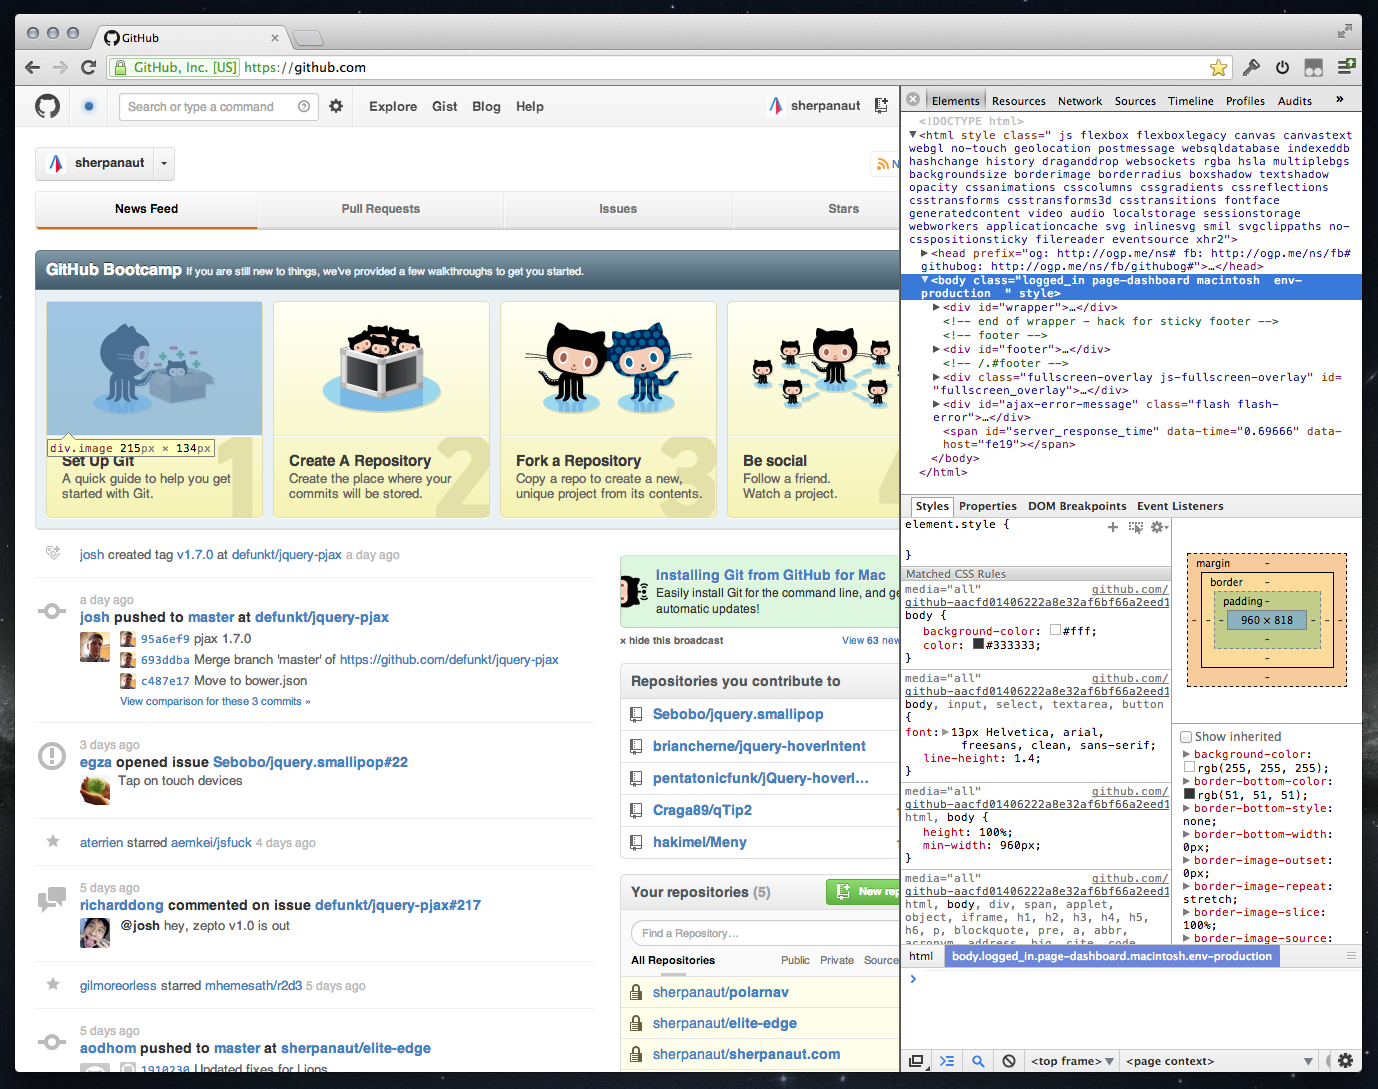This screenshot has height=1089, width=1378.
Task: Open the Audits panel
Action: [x=1295, y=101]
